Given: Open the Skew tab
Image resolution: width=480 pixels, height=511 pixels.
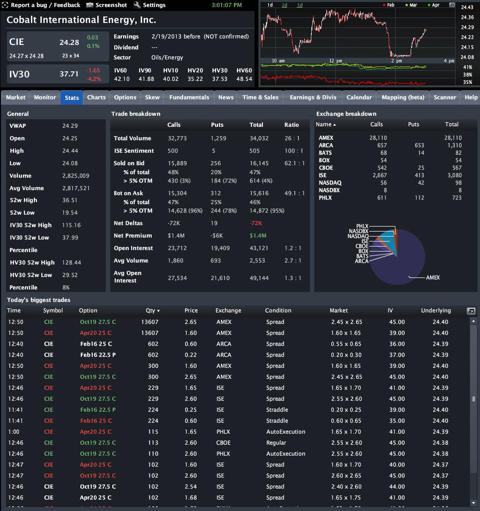Looking at the screenshot, I should [x=152, y=97].
